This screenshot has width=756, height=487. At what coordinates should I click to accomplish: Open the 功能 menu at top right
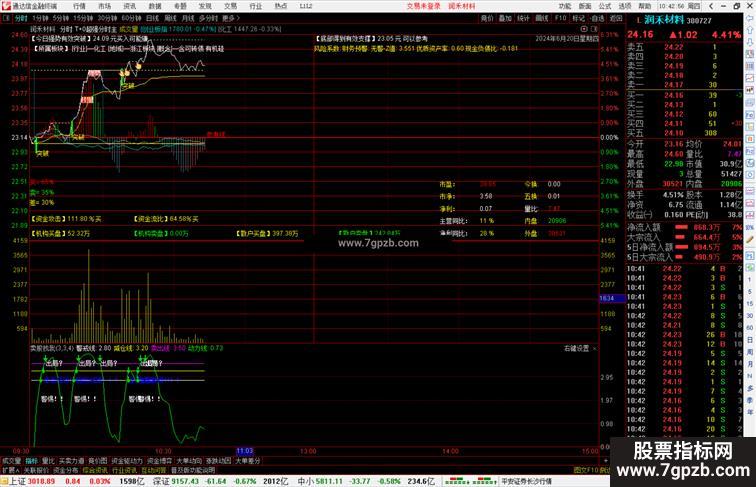pyautogui.click(x=565, y=6)
